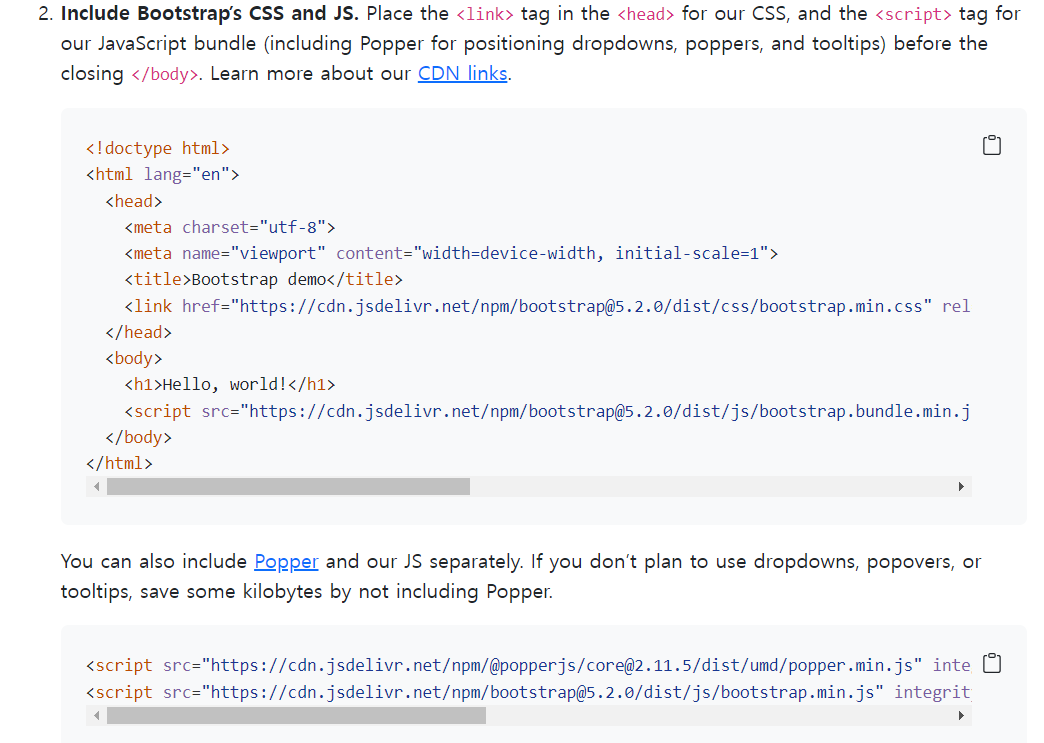Follow the Popper link
Image resolution: width=1044 pixels, height=743 pixels.
(286, 561)
